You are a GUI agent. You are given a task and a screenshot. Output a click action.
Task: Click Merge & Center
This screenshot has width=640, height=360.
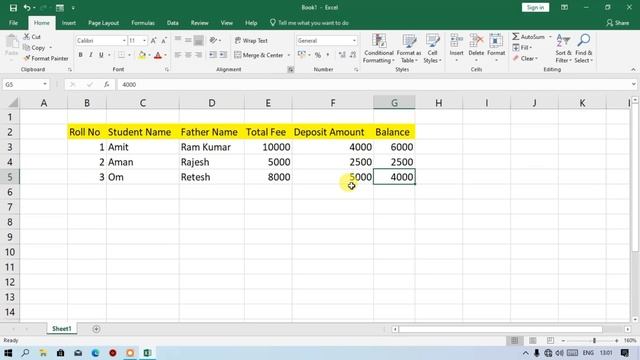click(x=259, y=55)
